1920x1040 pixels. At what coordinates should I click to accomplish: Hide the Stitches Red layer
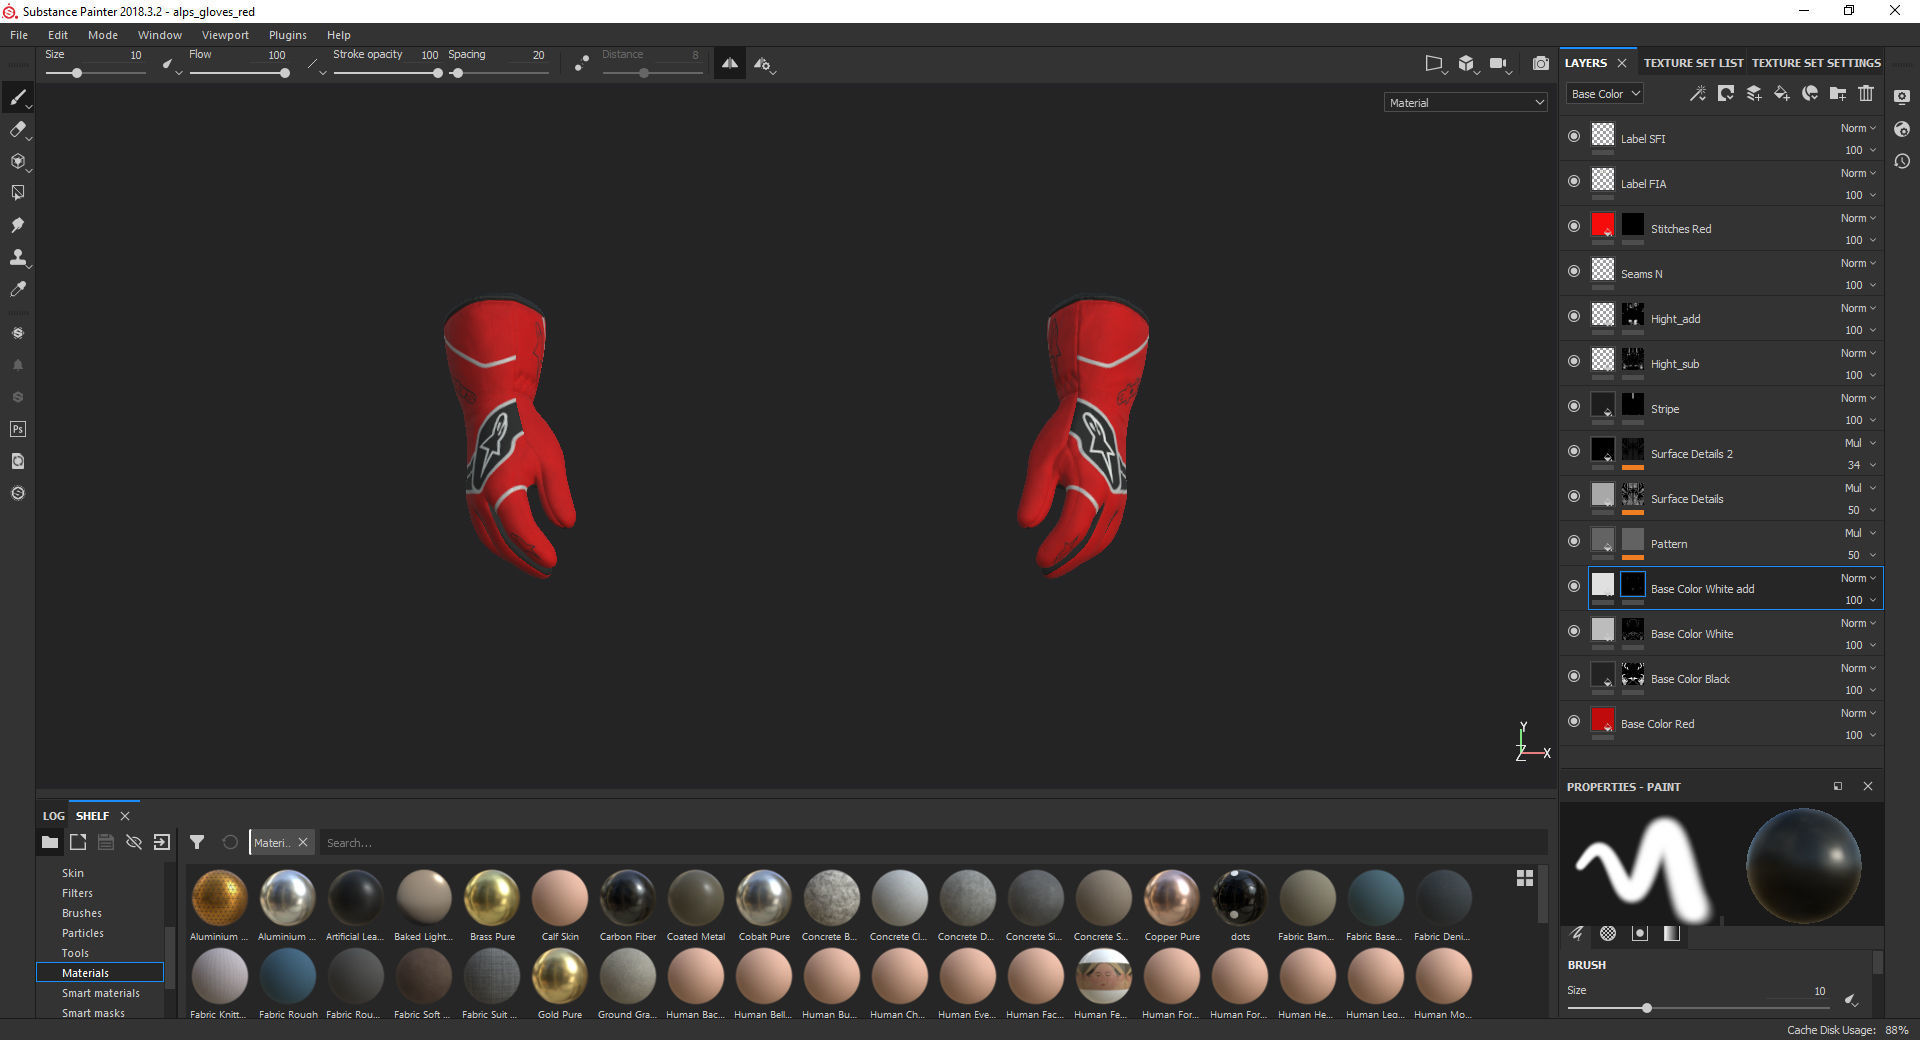pyautogui.click(x=1574, y=226)
